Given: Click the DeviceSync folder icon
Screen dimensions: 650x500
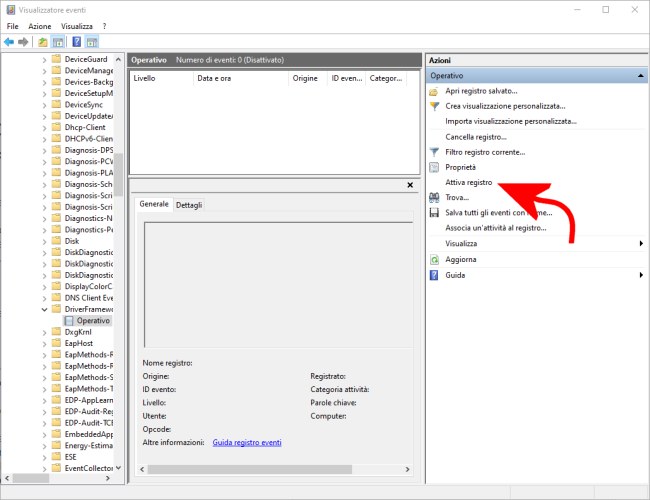Looking at the screenshot, I should coord(56,104).
